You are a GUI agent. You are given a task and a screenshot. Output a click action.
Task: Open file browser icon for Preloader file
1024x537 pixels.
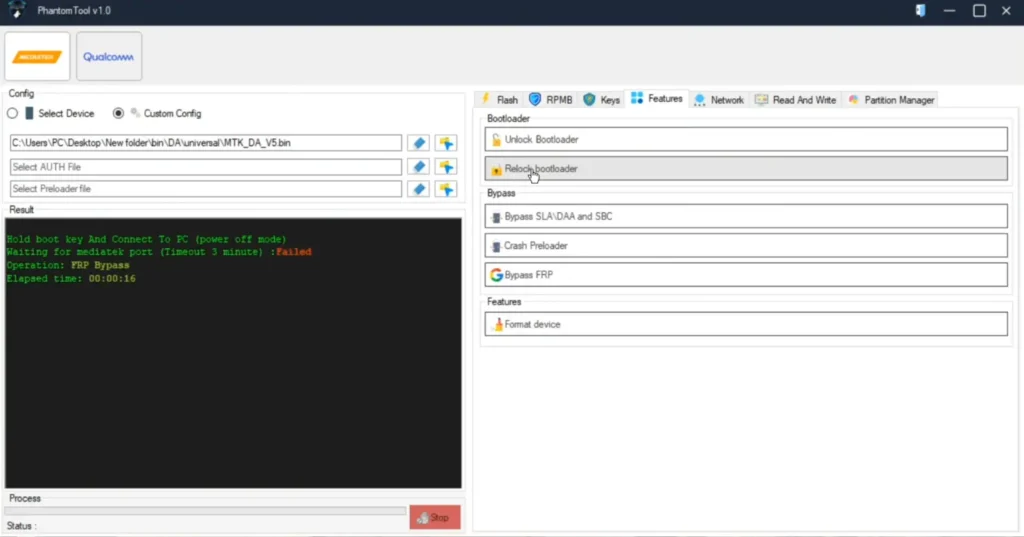point(445,189)
